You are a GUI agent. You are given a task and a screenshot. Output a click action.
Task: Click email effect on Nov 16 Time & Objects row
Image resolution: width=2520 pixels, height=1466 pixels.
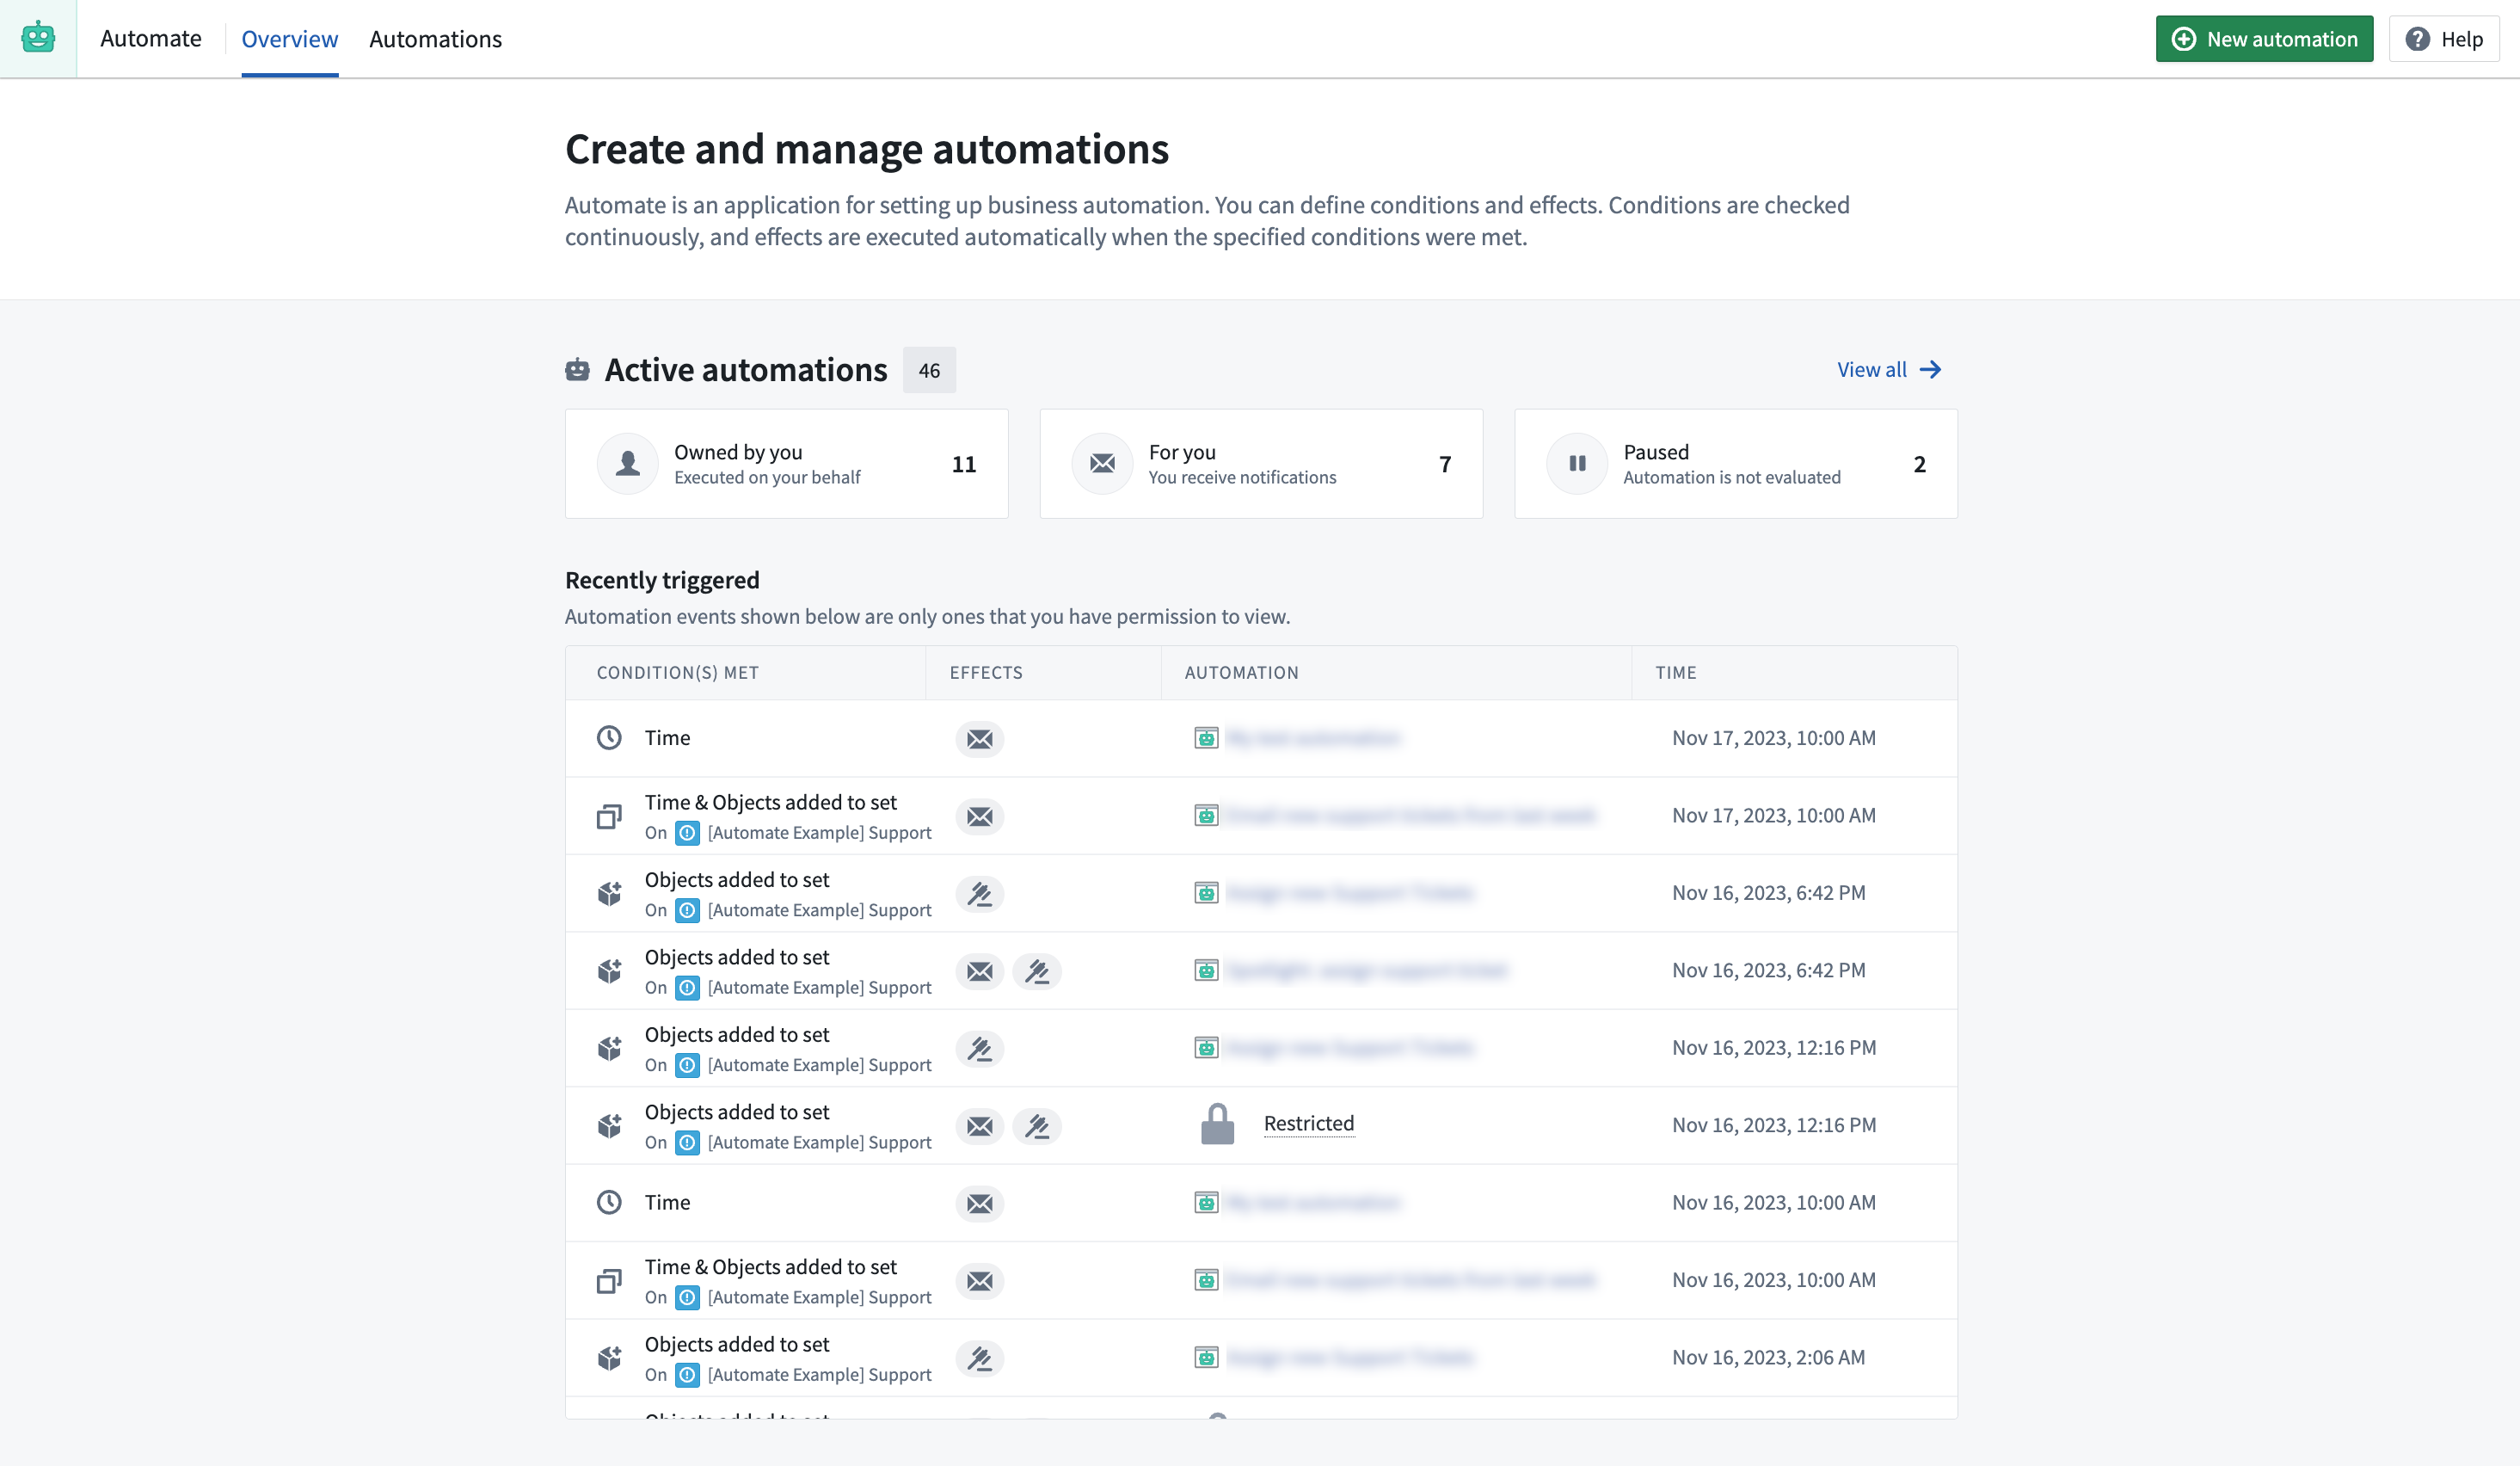coord(980,1281)
